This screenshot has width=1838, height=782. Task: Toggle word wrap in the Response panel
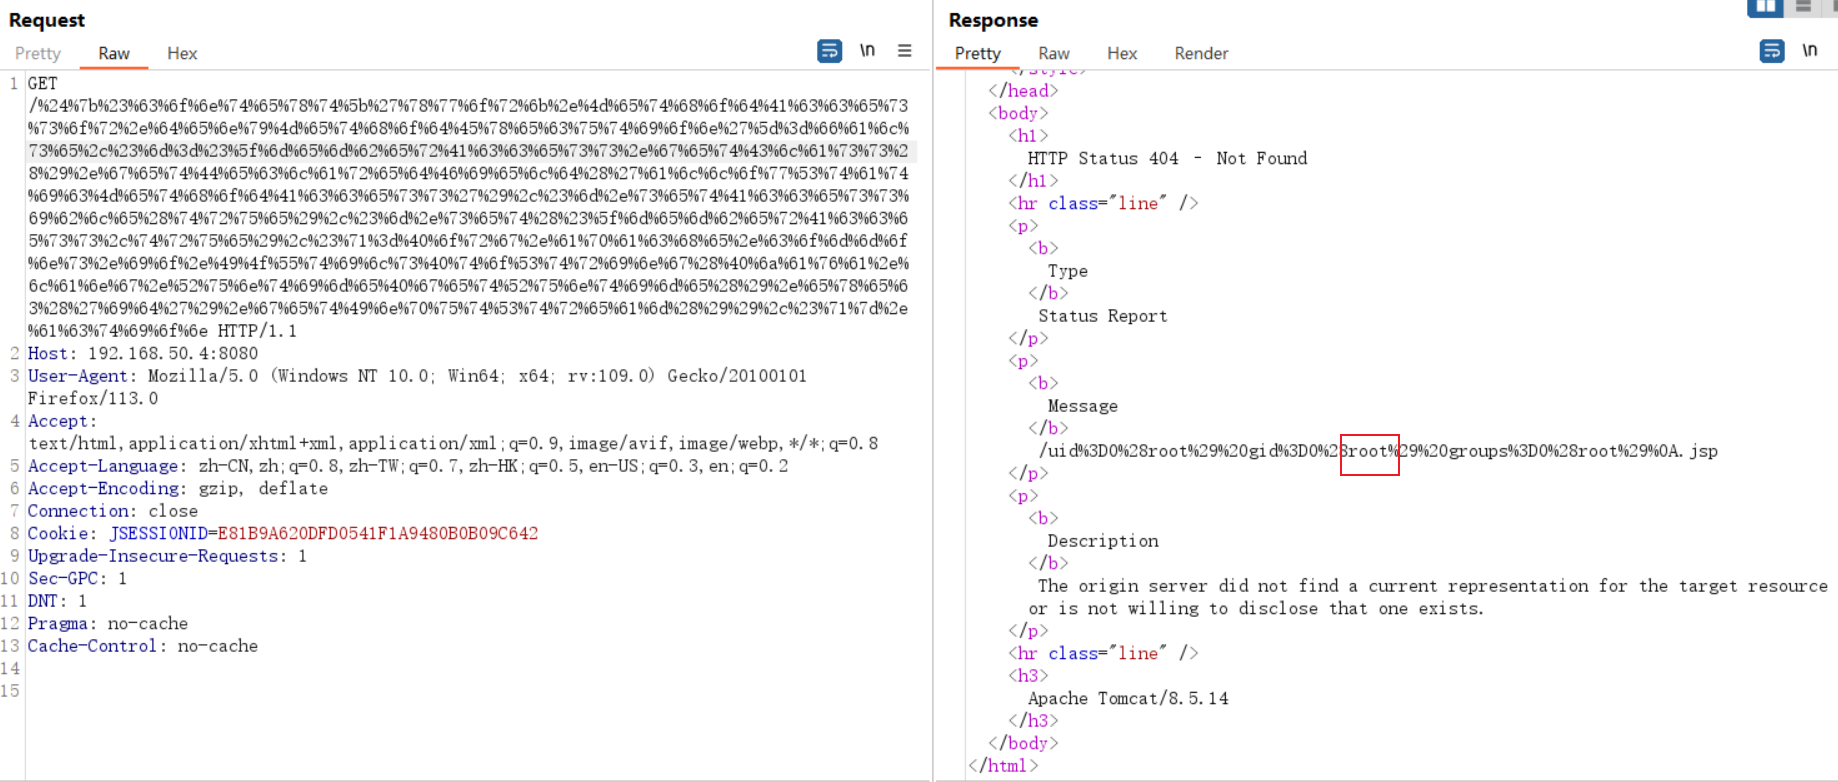pyautogui.click(x=1771, y=51)
